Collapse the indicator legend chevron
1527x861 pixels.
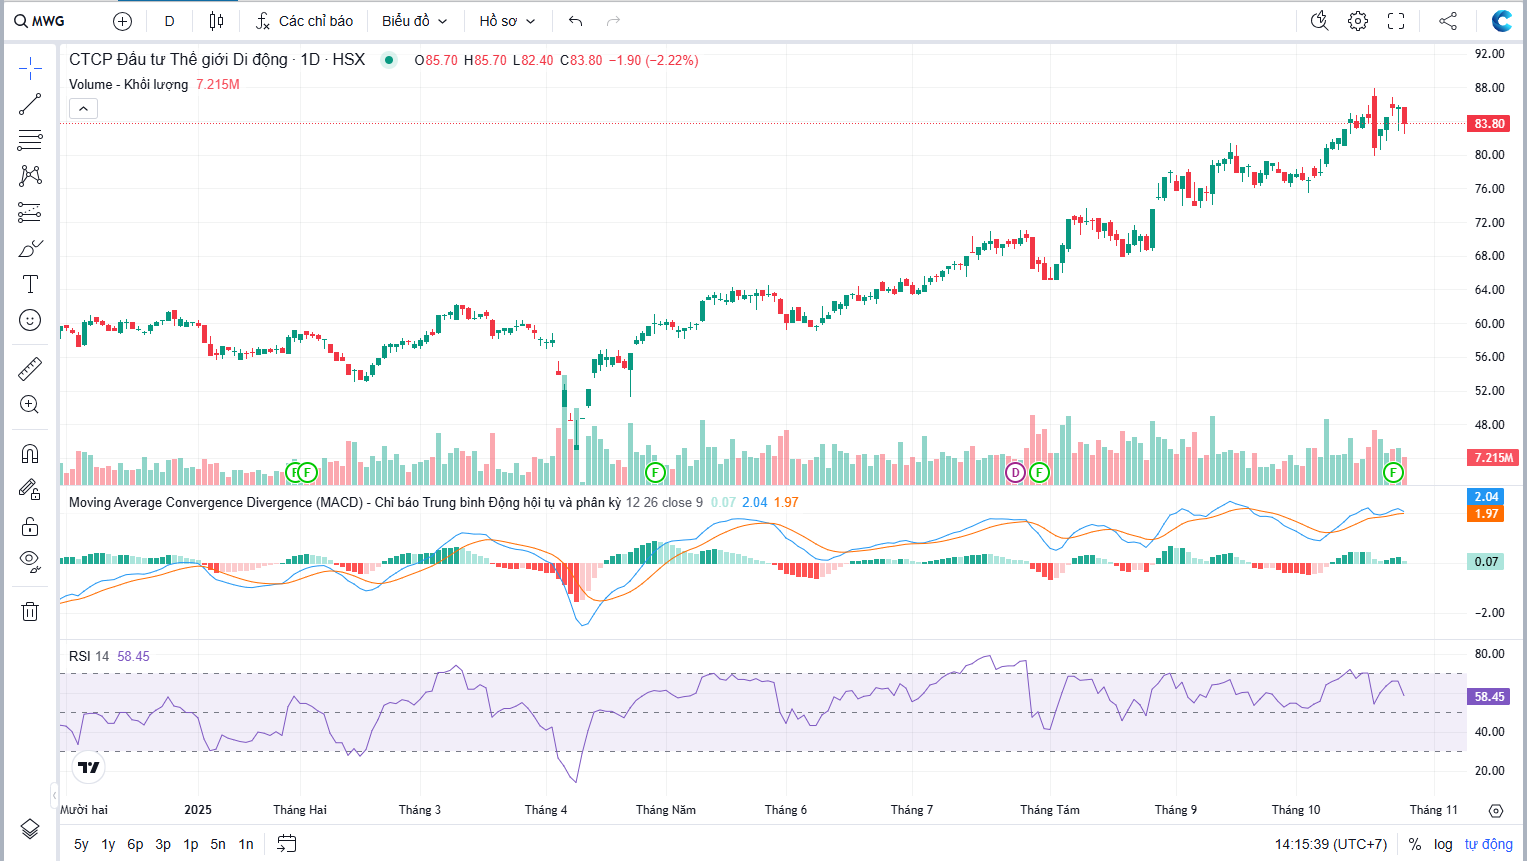point(83,109)
